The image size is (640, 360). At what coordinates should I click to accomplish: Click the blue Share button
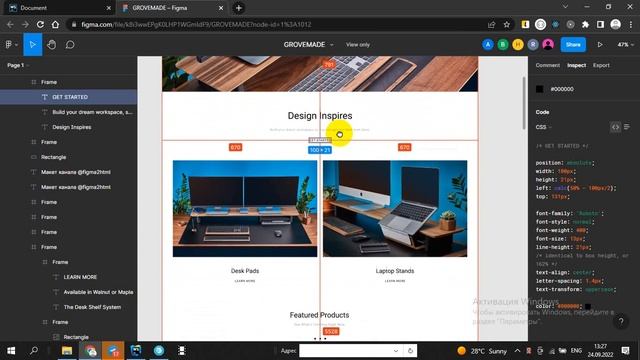(573, 44)
